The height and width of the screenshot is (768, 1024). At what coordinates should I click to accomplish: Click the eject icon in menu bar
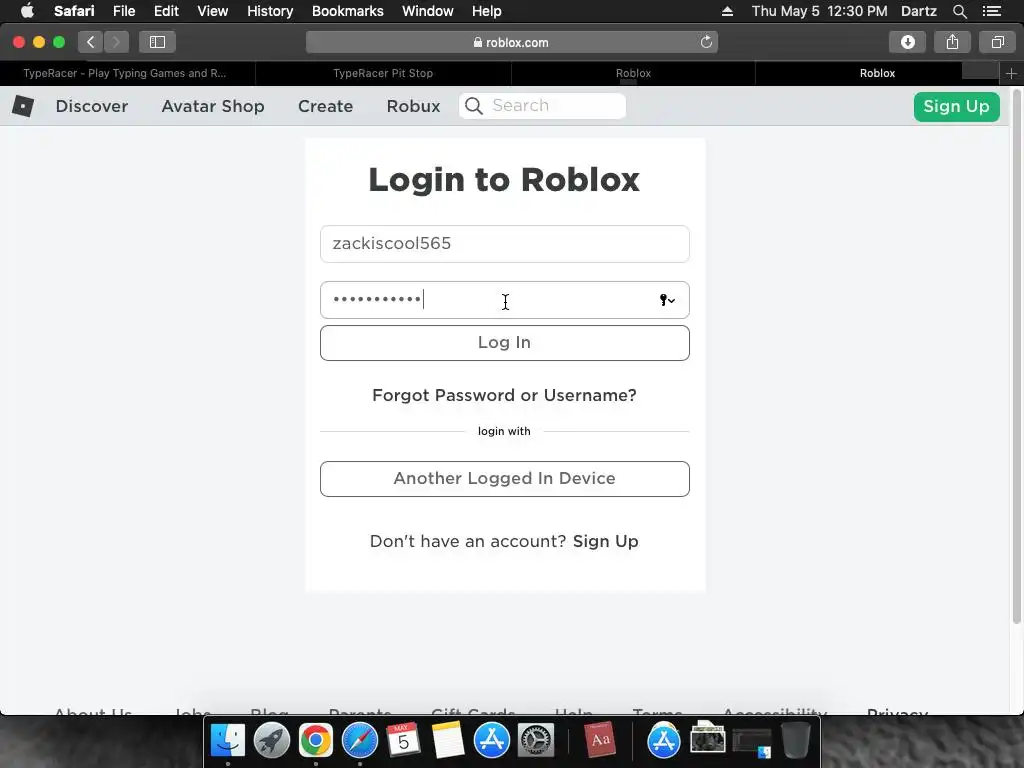pyautogui.click(x=728, y=11)
